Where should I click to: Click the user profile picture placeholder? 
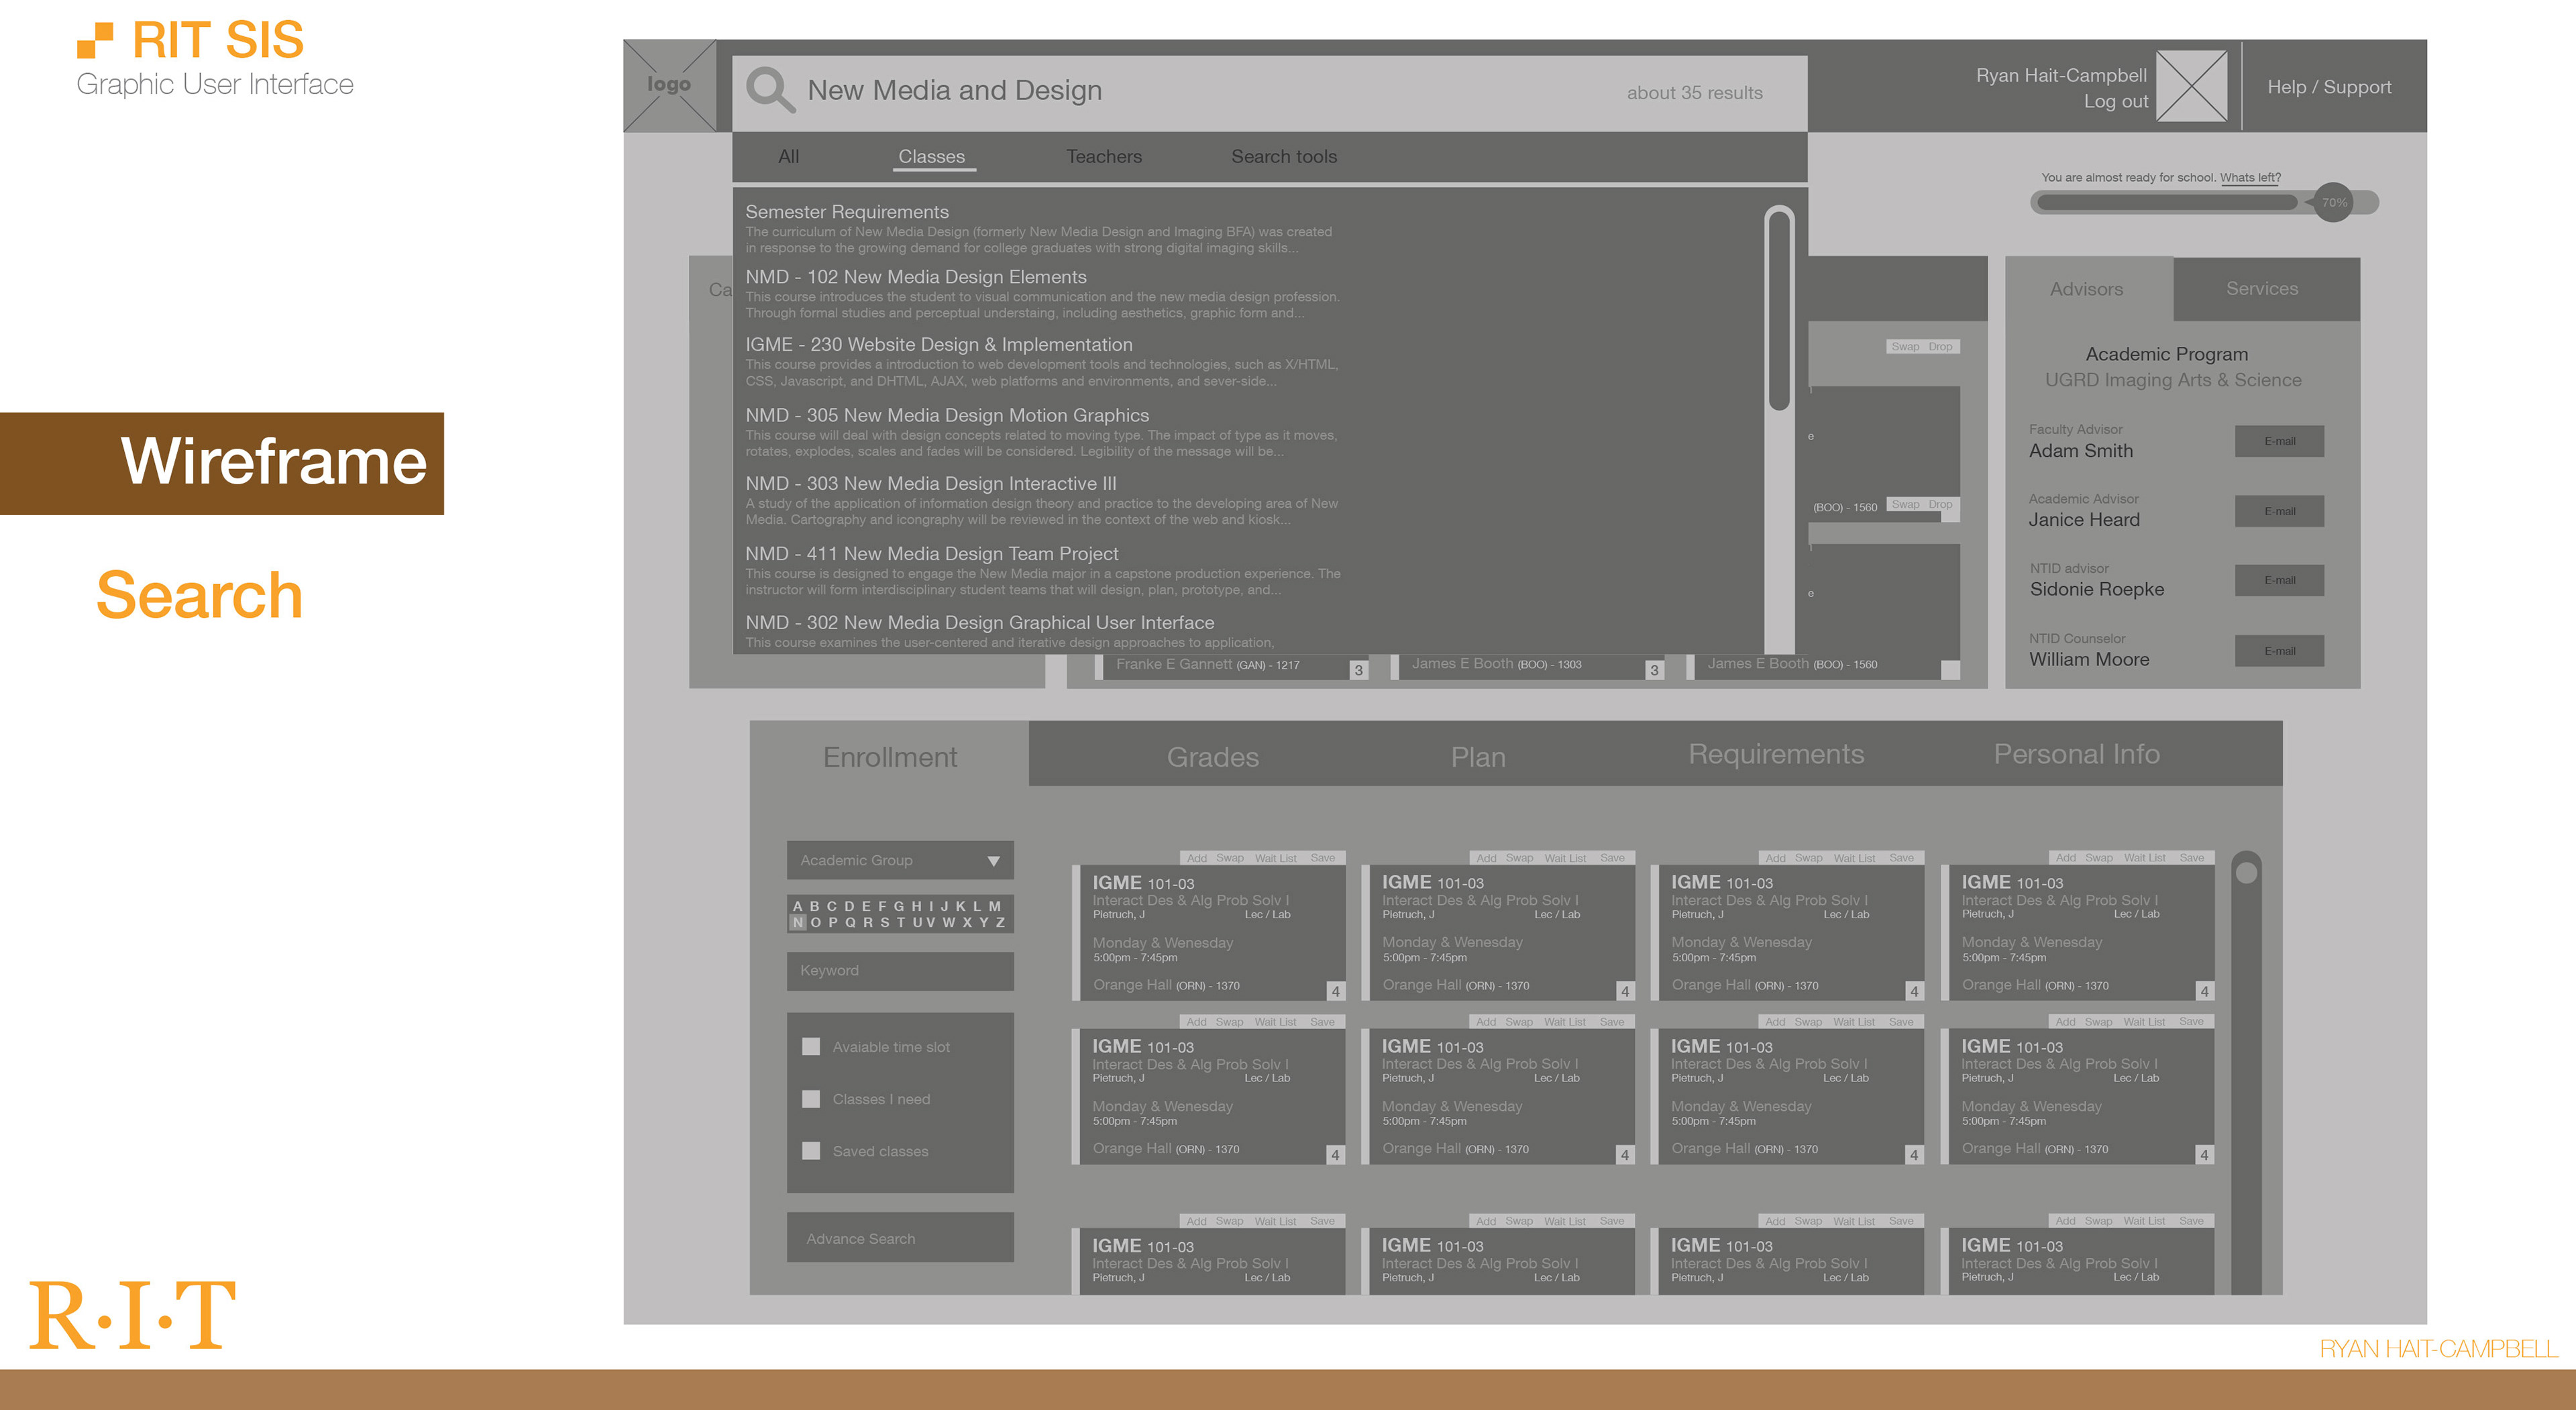coord(2191,86)
